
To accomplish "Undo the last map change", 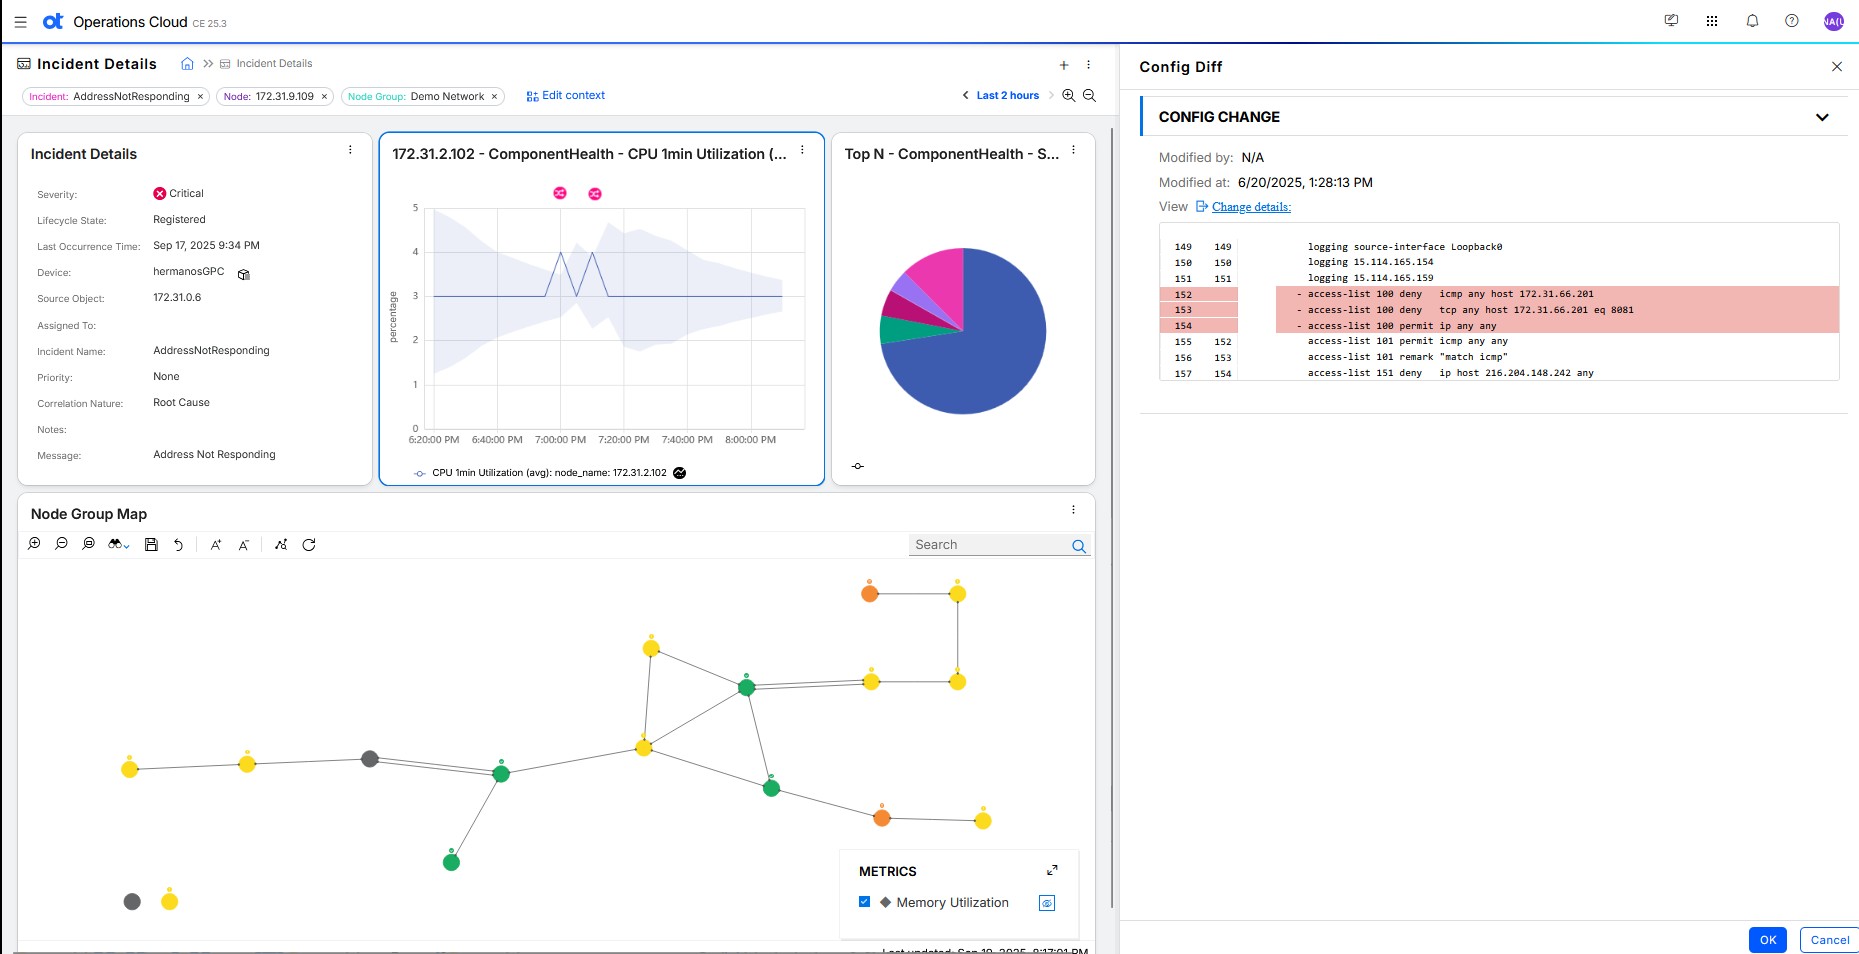I will pos(178,545).
